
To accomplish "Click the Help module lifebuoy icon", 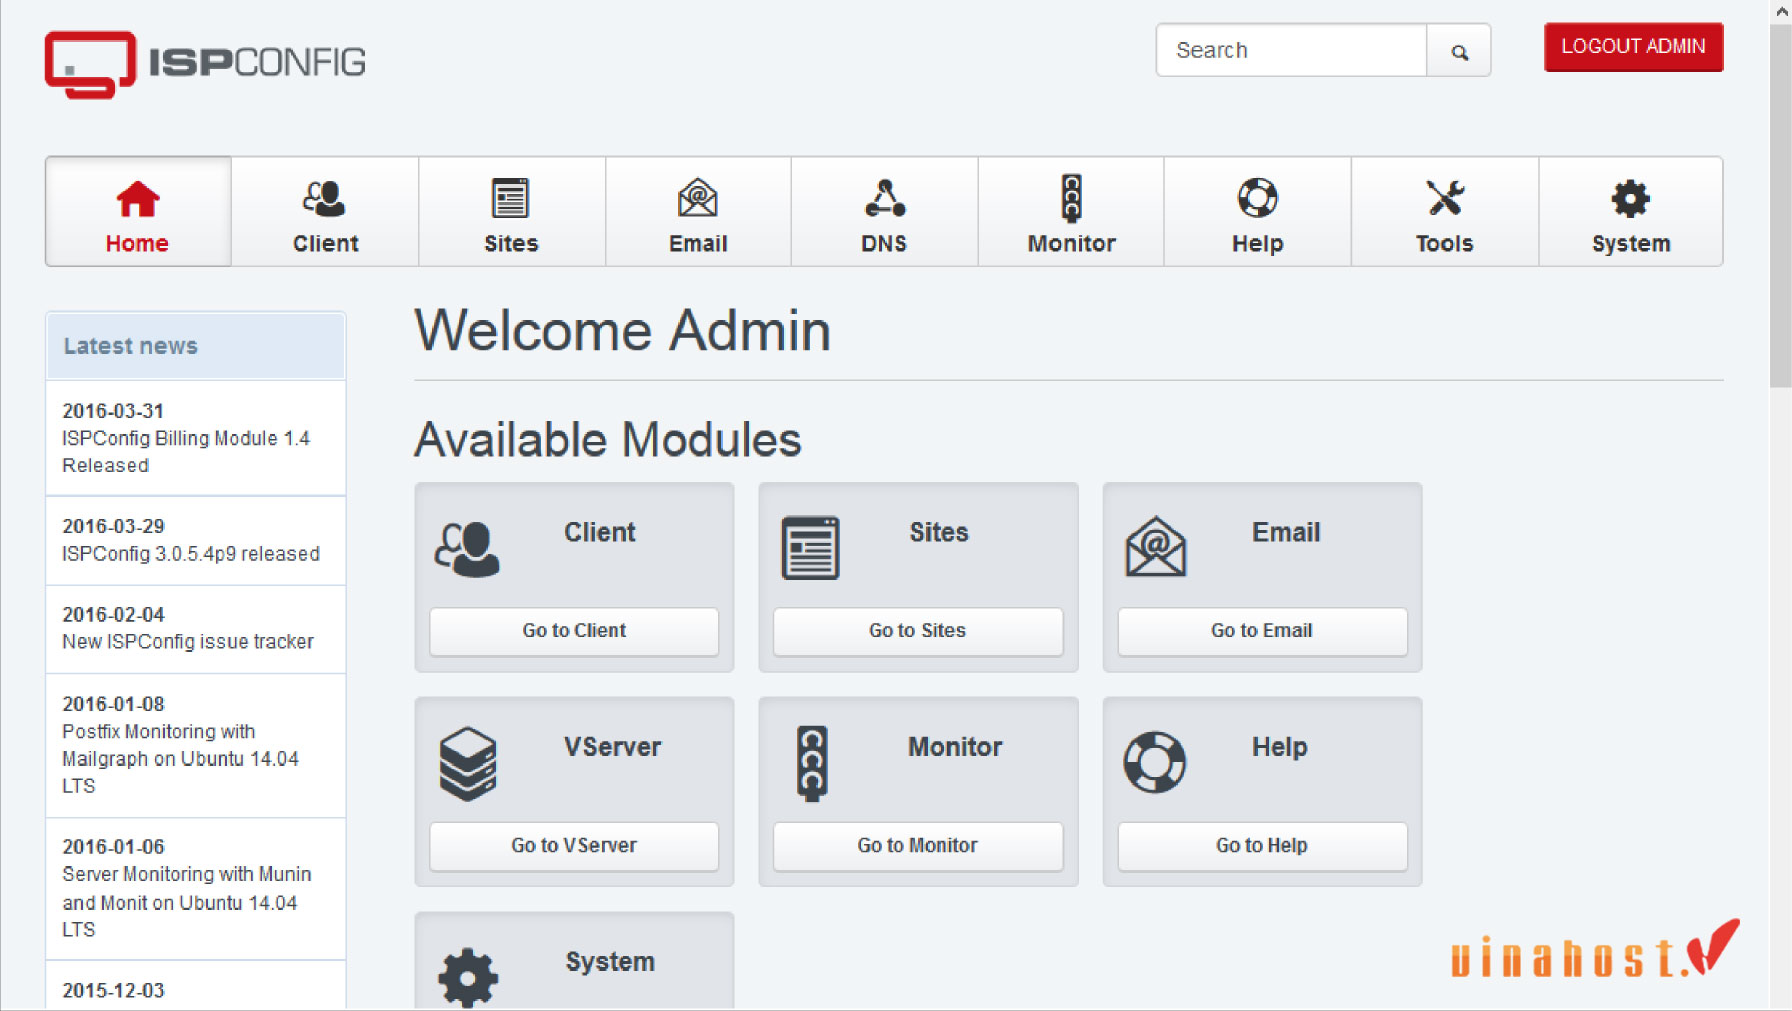I will 1155,763.
